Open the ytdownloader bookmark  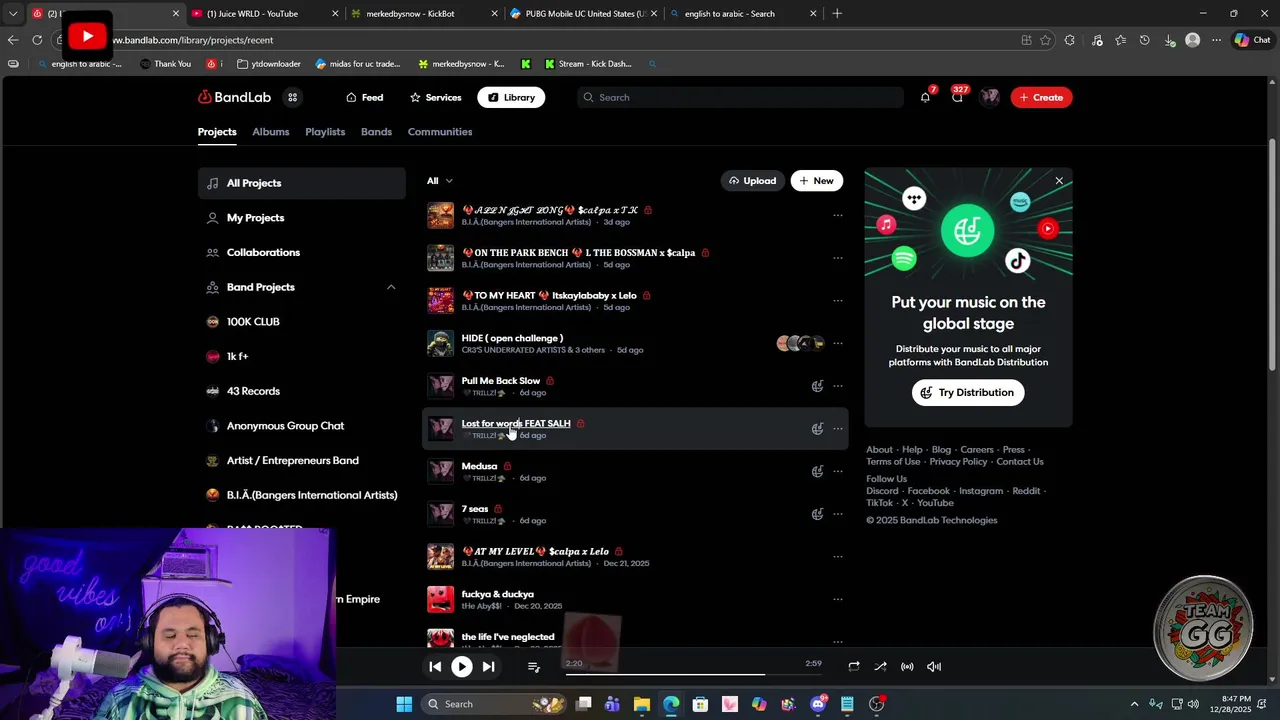click(269, 64)
